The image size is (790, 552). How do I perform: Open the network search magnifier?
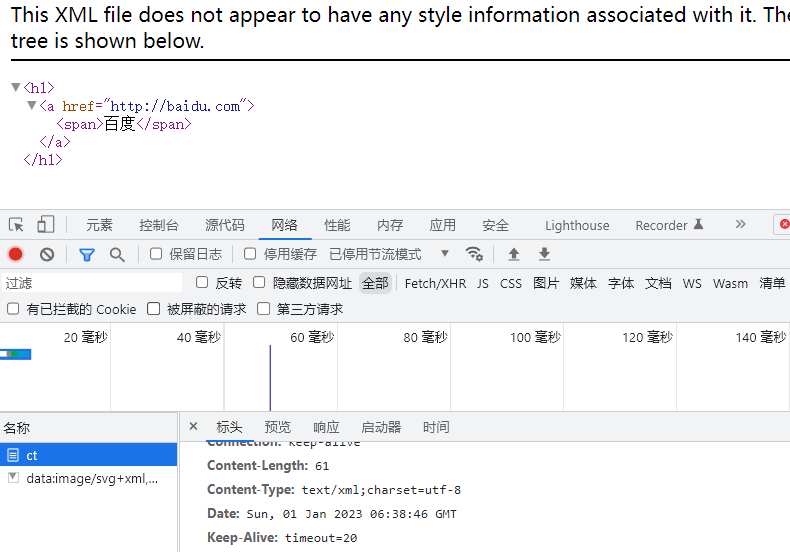coord(117,254)
